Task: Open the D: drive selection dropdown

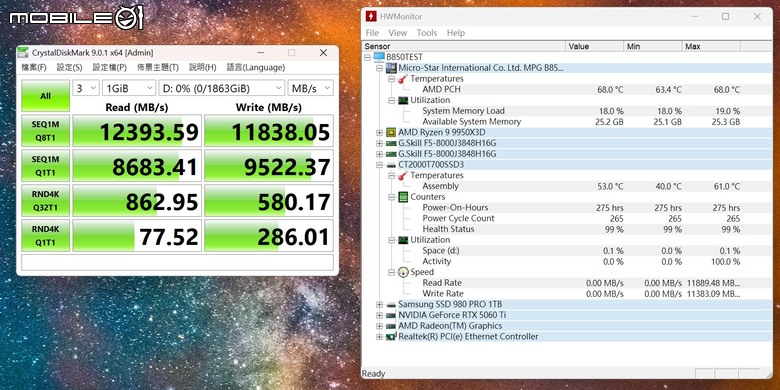Action: (222, 88)
